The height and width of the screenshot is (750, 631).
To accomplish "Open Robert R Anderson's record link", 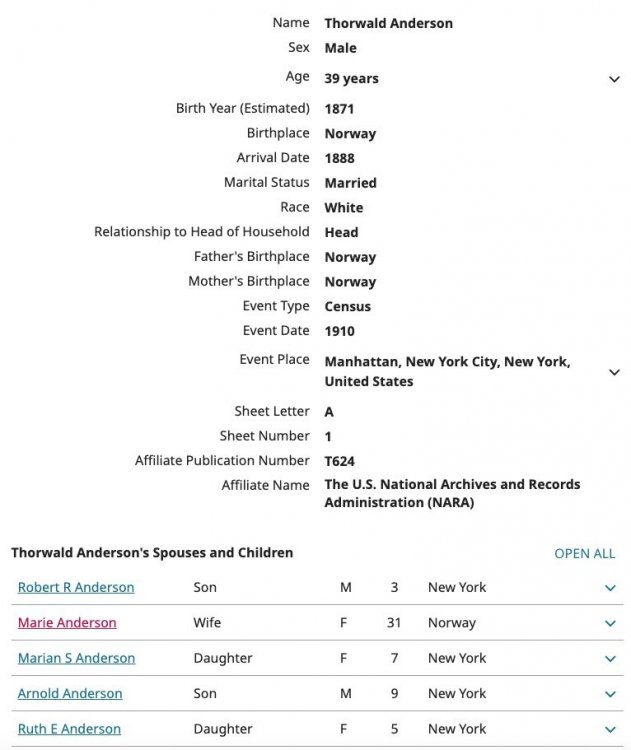I will click(x=76, y=587).
